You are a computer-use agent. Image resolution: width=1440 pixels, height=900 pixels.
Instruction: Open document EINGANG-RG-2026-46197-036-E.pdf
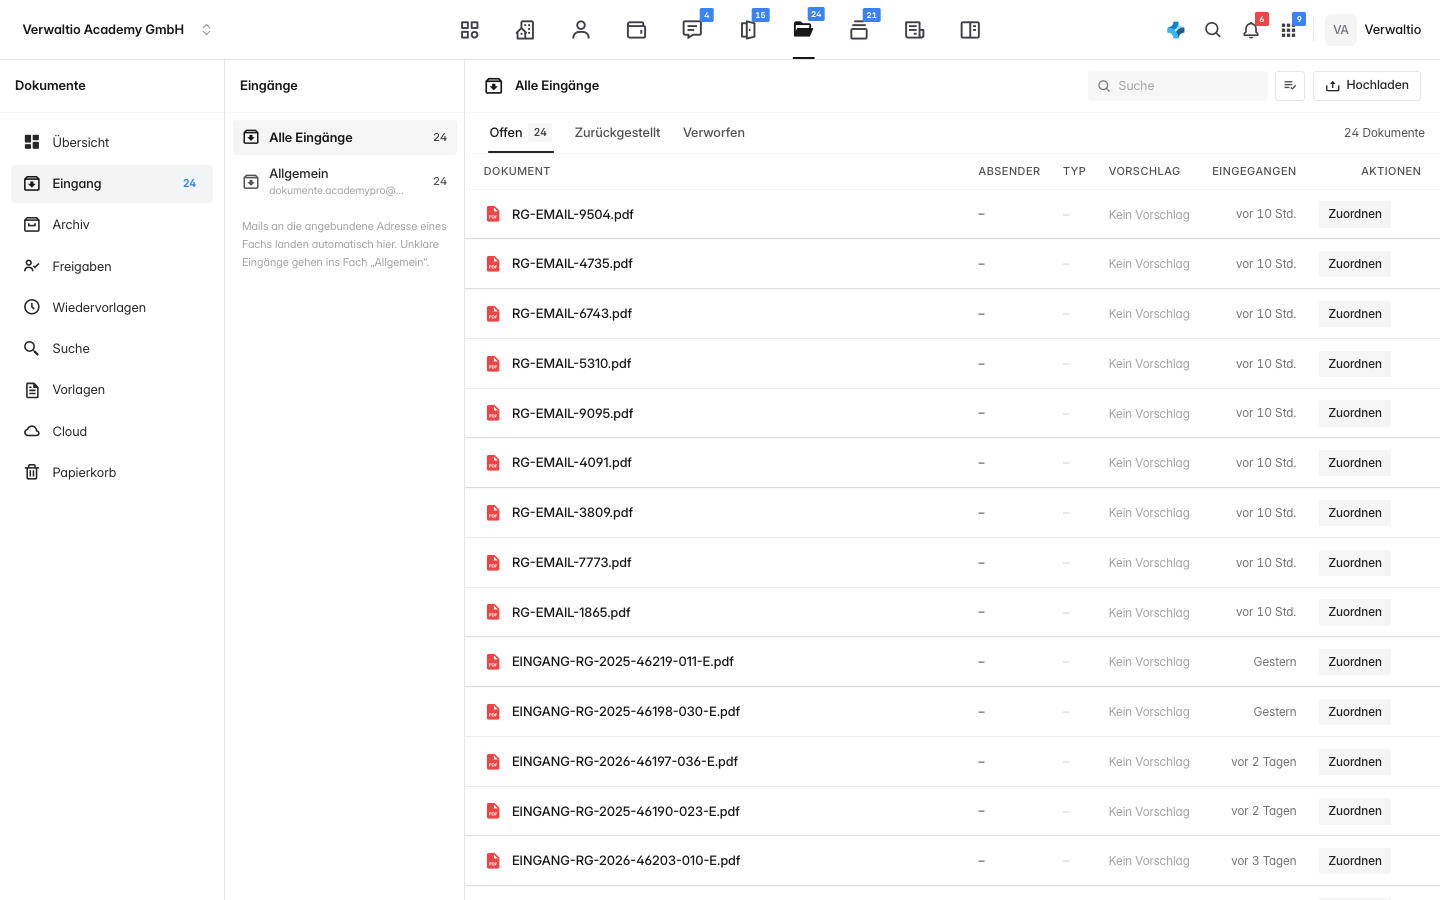[625, 762]
